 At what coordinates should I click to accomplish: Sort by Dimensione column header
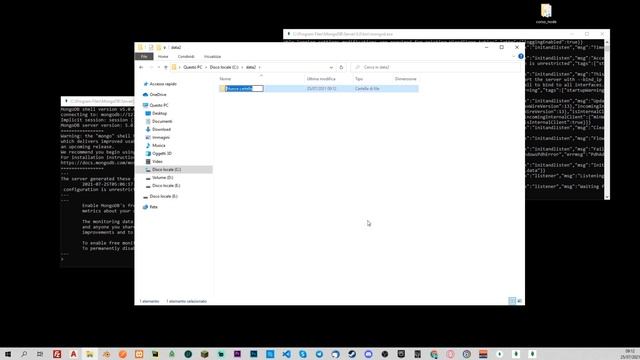tap(406, 79)
